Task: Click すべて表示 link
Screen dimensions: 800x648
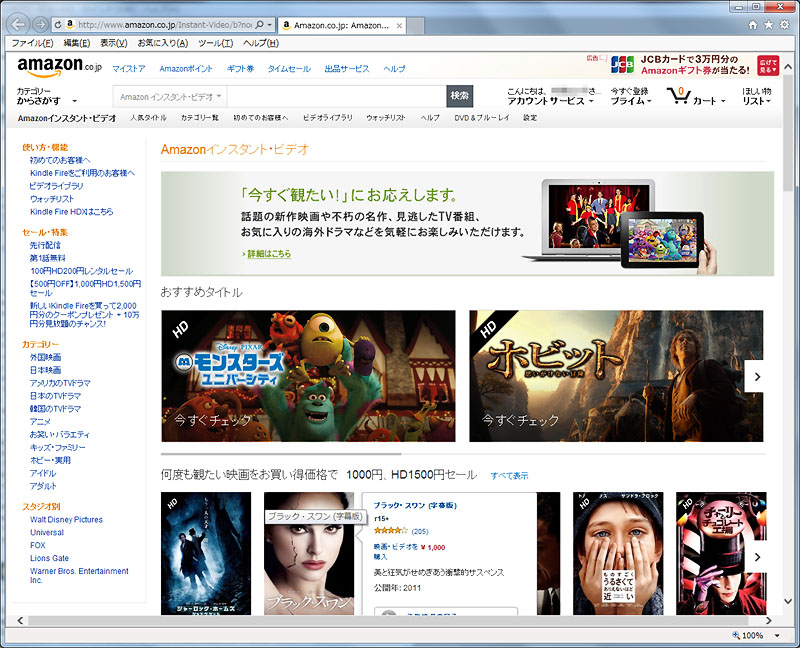Action: click(509, 476)
